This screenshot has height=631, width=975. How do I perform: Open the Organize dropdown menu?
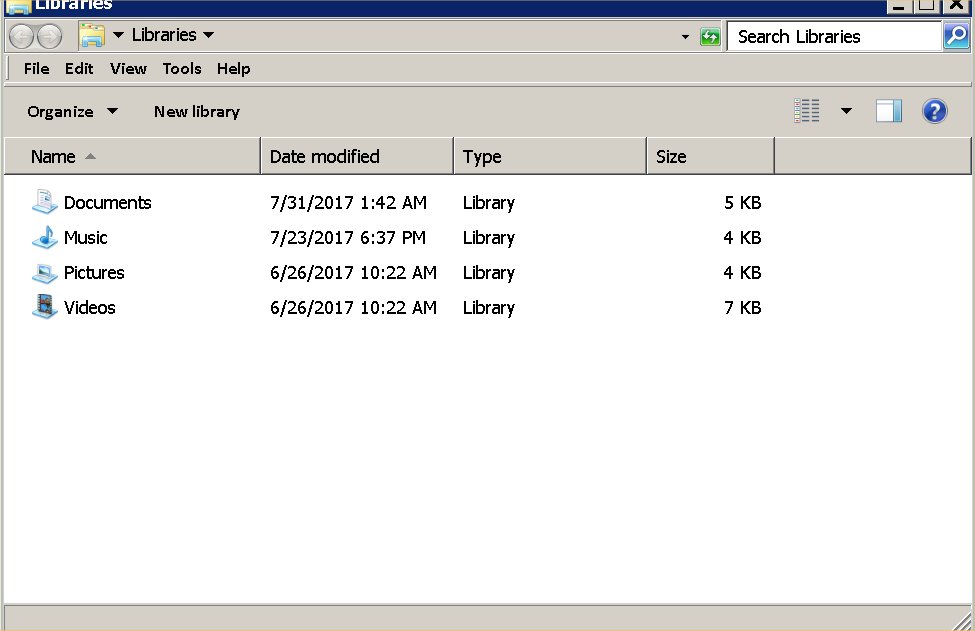click(x=70, y=111)
